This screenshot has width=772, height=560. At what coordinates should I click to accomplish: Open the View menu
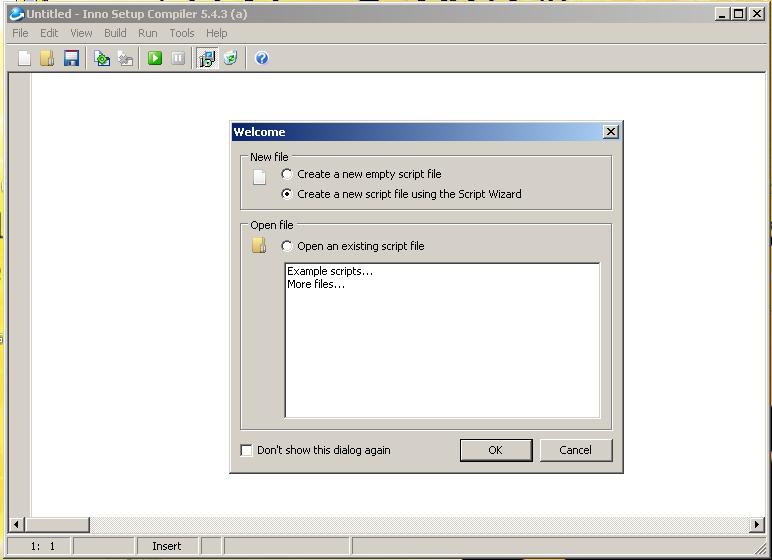[x=81, y=33]
